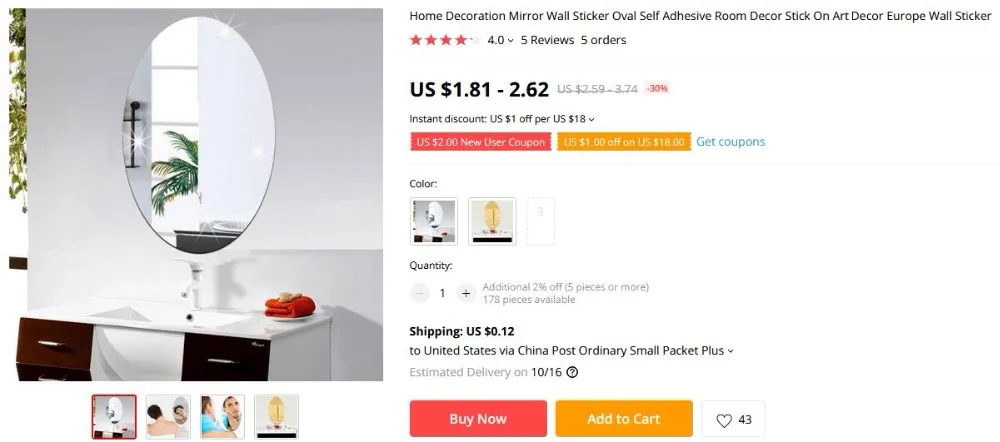
Task: Click the heart wishlist icon
Action: click(724, 420)
